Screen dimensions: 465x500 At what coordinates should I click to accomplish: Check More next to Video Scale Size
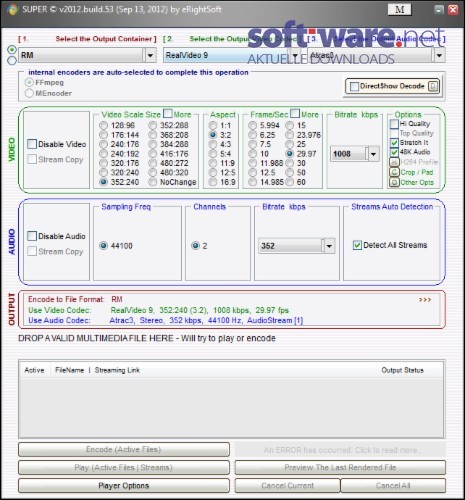[x=168, y=114]
